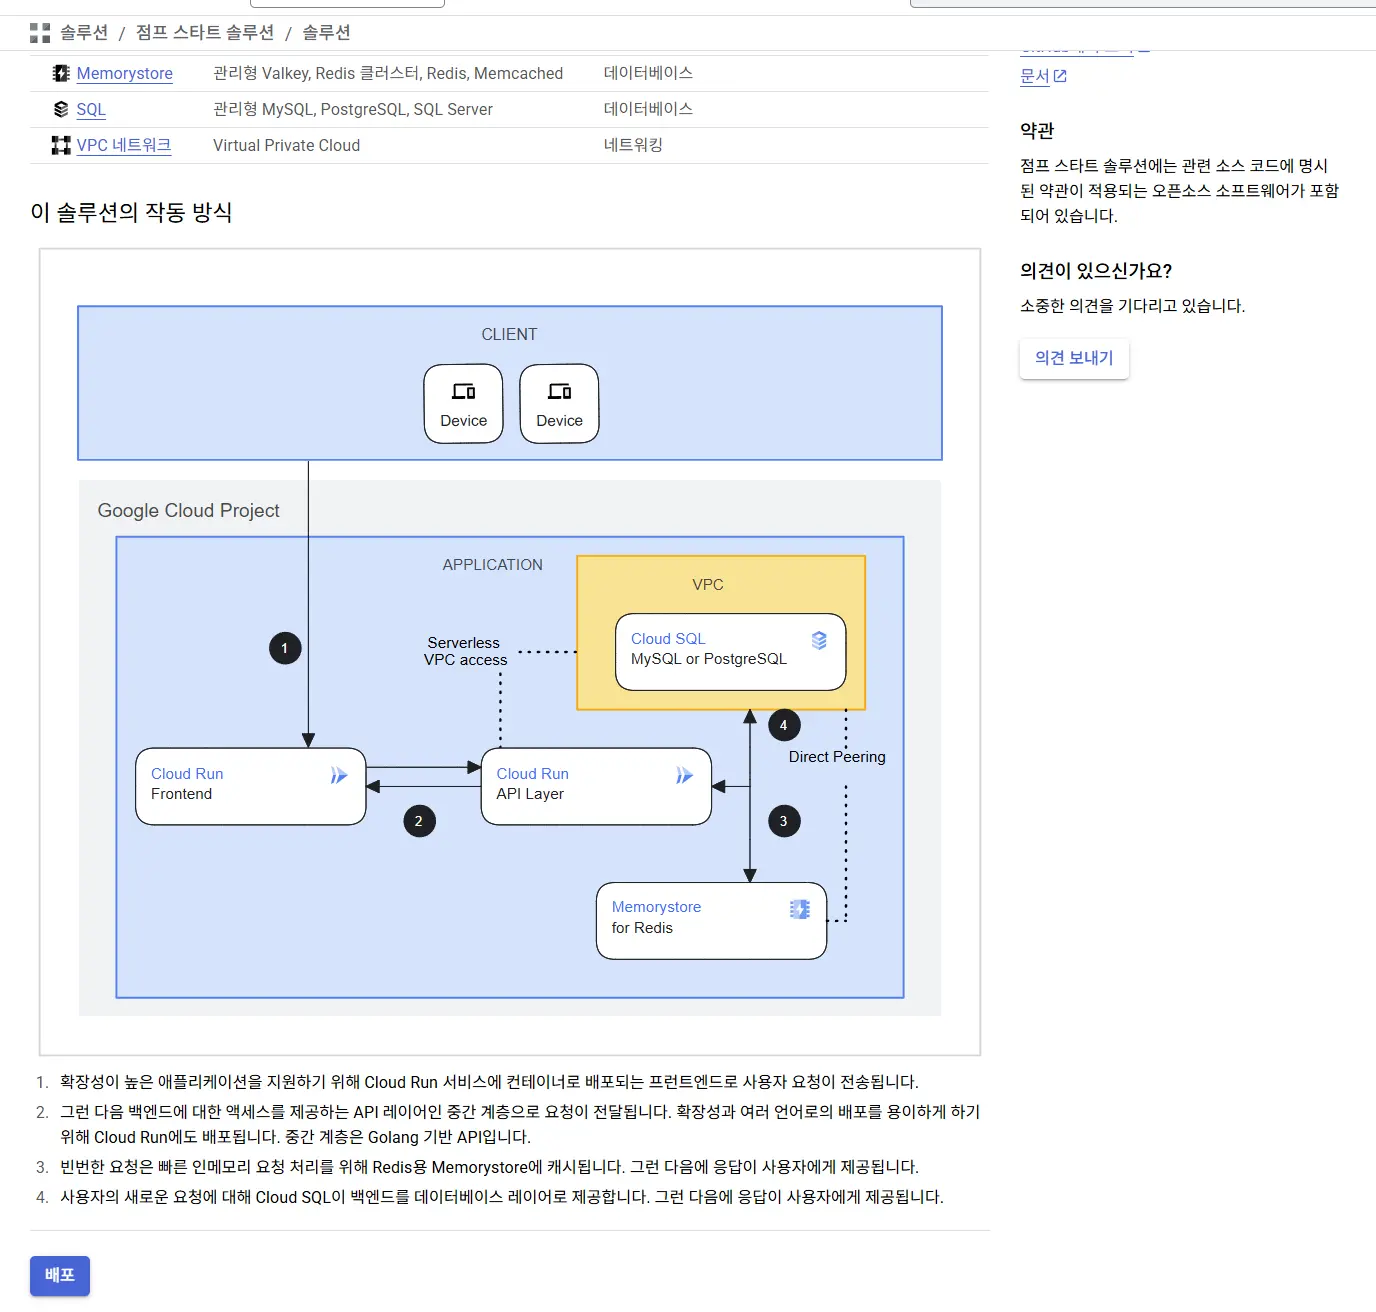Click the Memorystore icon in the products table
1376x1312 pixels.
[60, 73]
